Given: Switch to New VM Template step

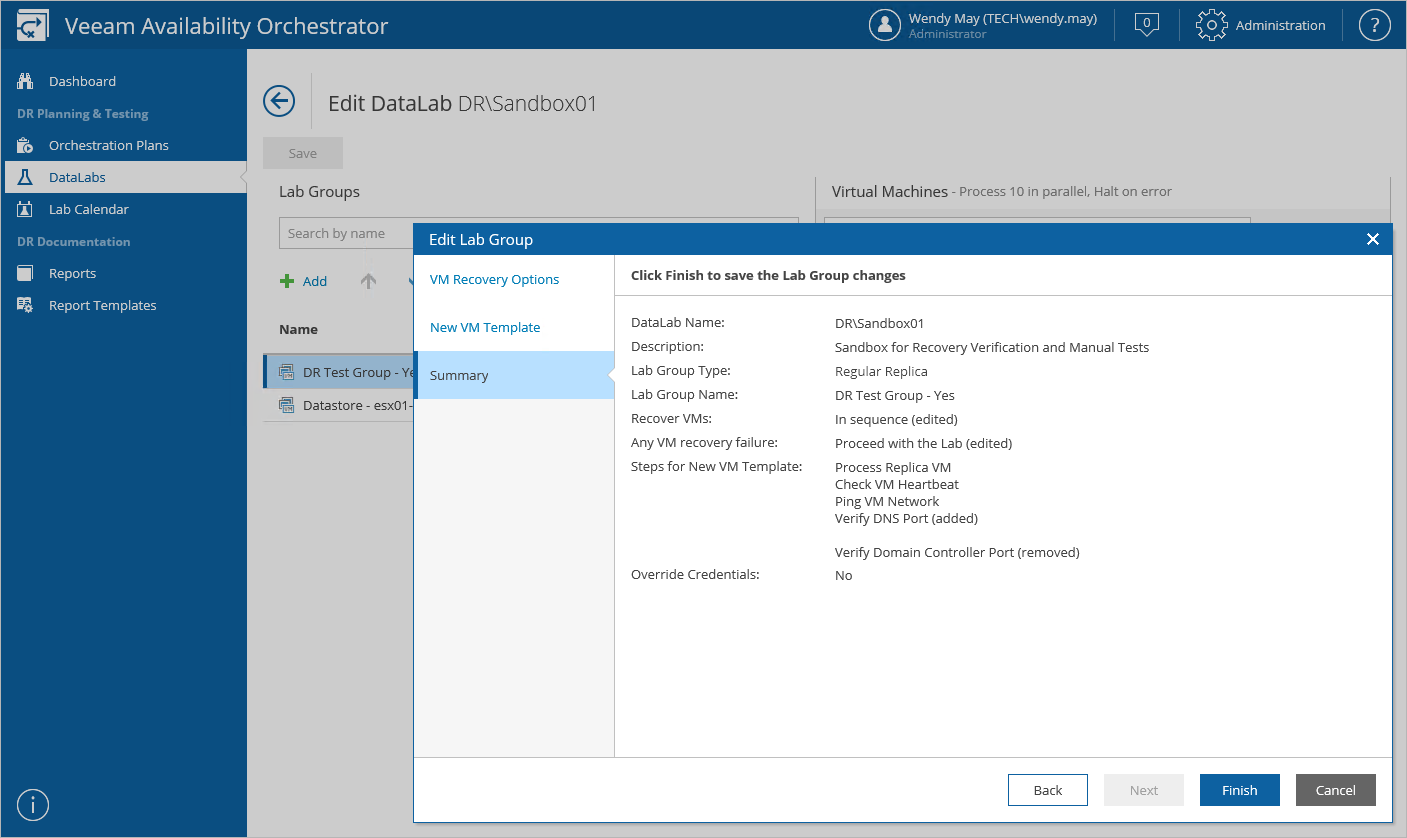Looking at the screenshot, I should pyautogui.click(x=485, y=327).
